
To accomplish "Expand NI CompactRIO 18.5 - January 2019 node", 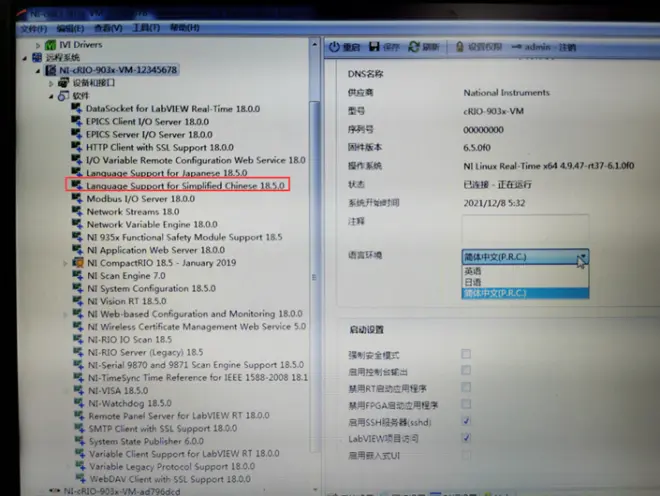I will coord(65,263).
